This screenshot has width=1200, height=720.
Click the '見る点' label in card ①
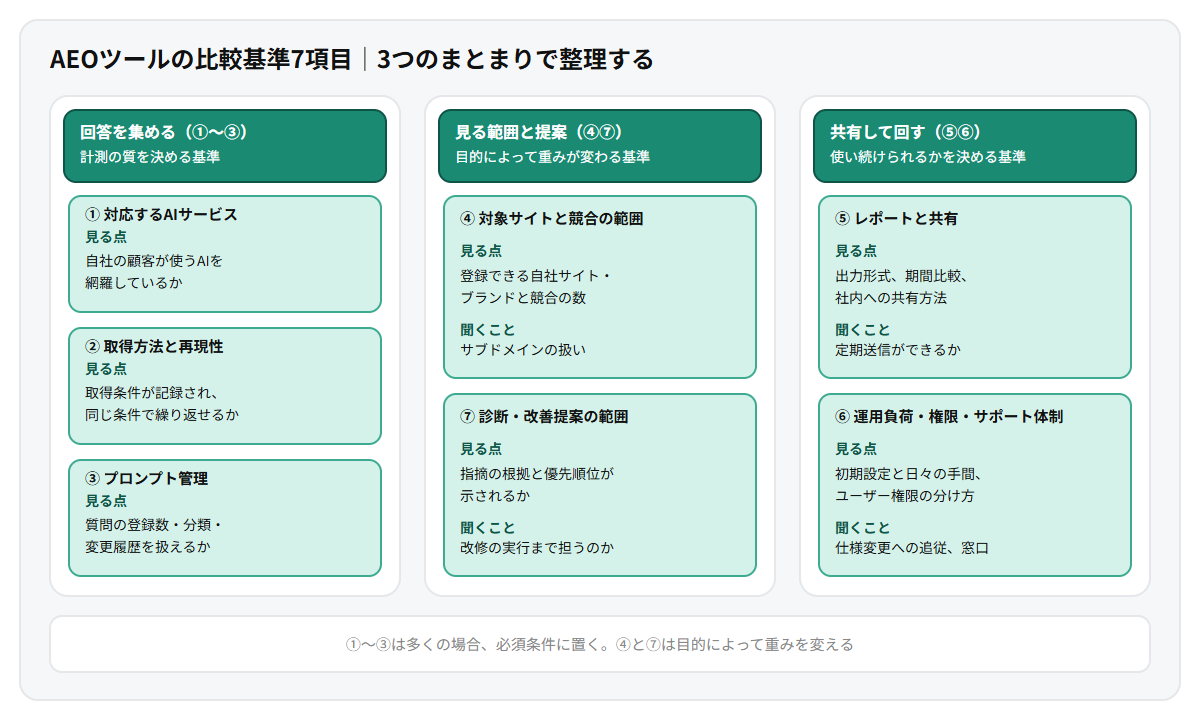106,237
